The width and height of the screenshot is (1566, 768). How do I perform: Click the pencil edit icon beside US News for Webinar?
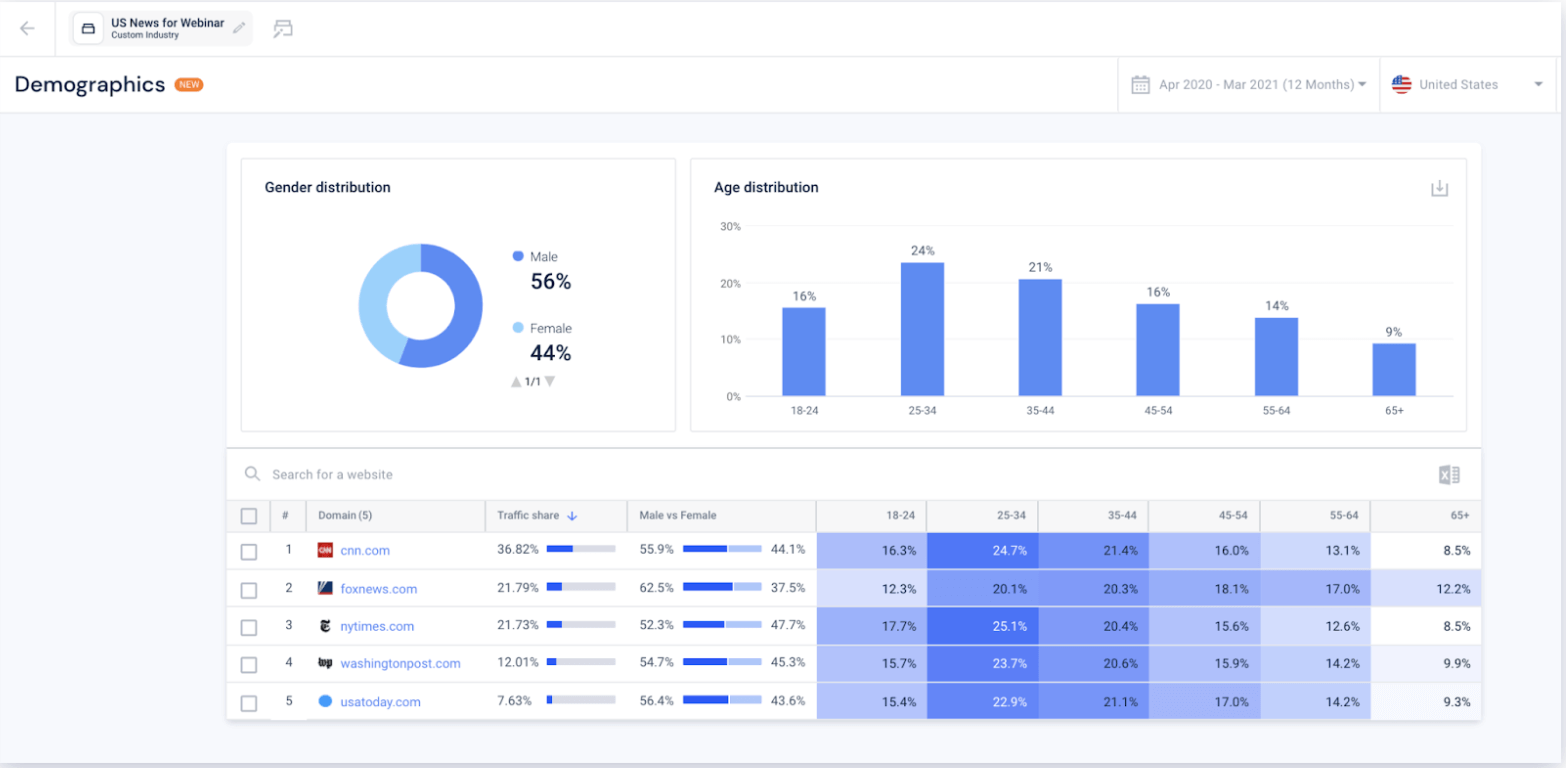point(238,28)
